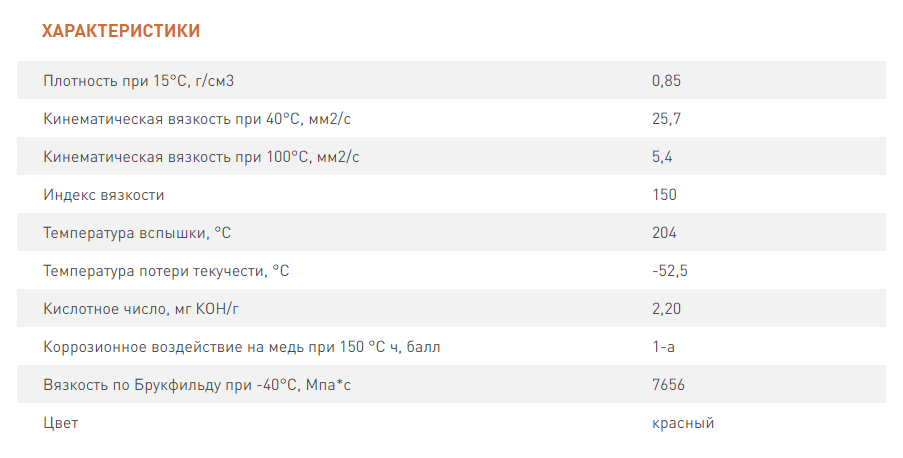903x458 pixels.
Task: Select Brookfield viscosity value 7656
Action: [x=668, y=385]
